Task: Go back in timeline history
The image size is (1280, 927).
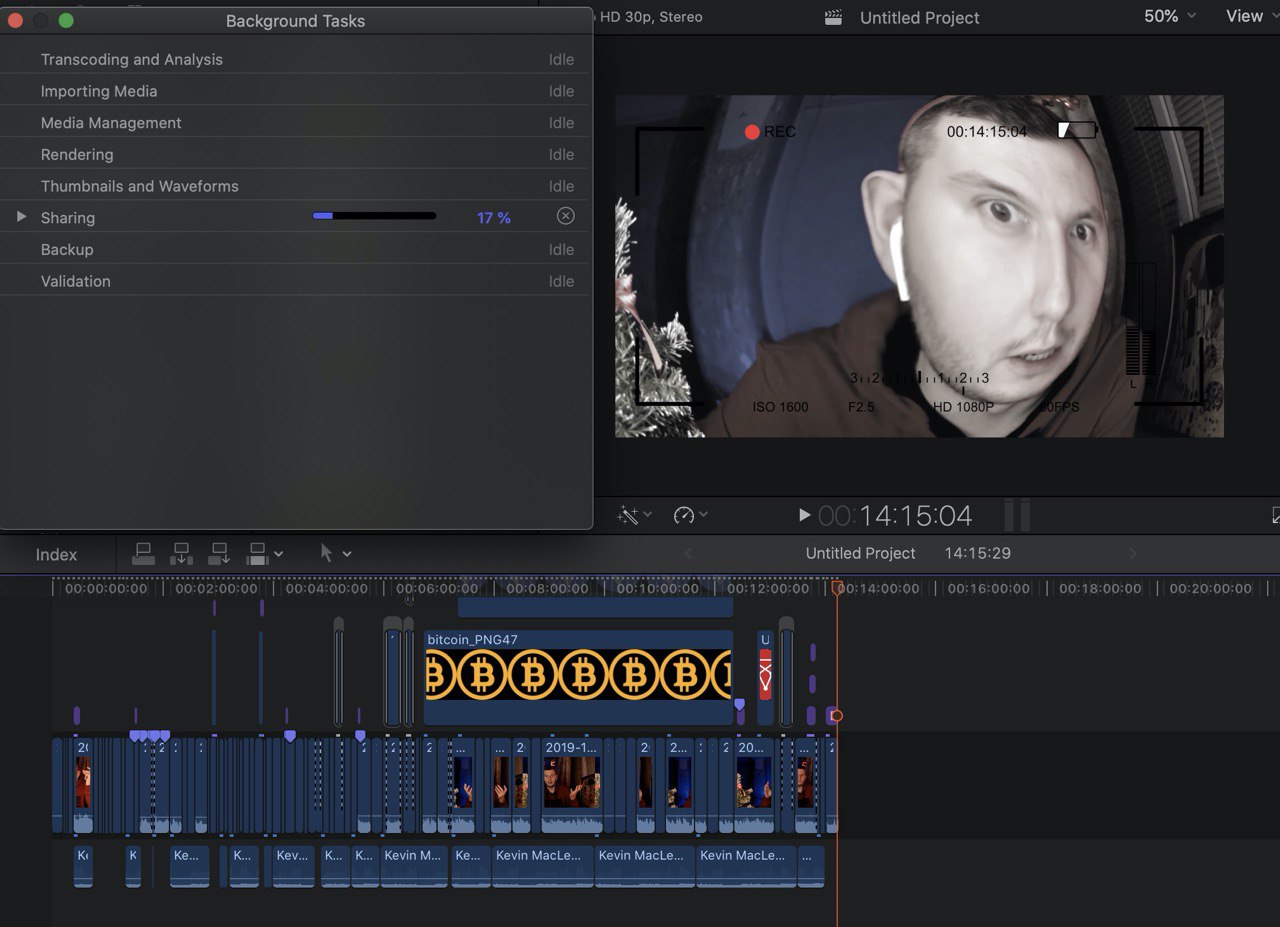Action: 688,553
